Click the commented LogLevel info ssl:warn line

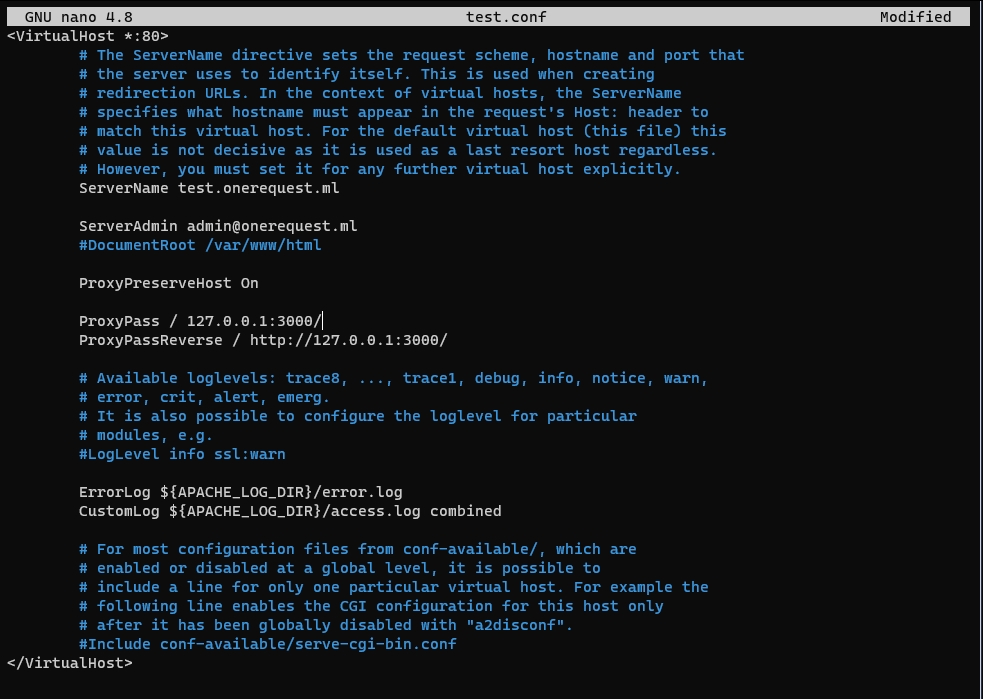tap(182, 454)
